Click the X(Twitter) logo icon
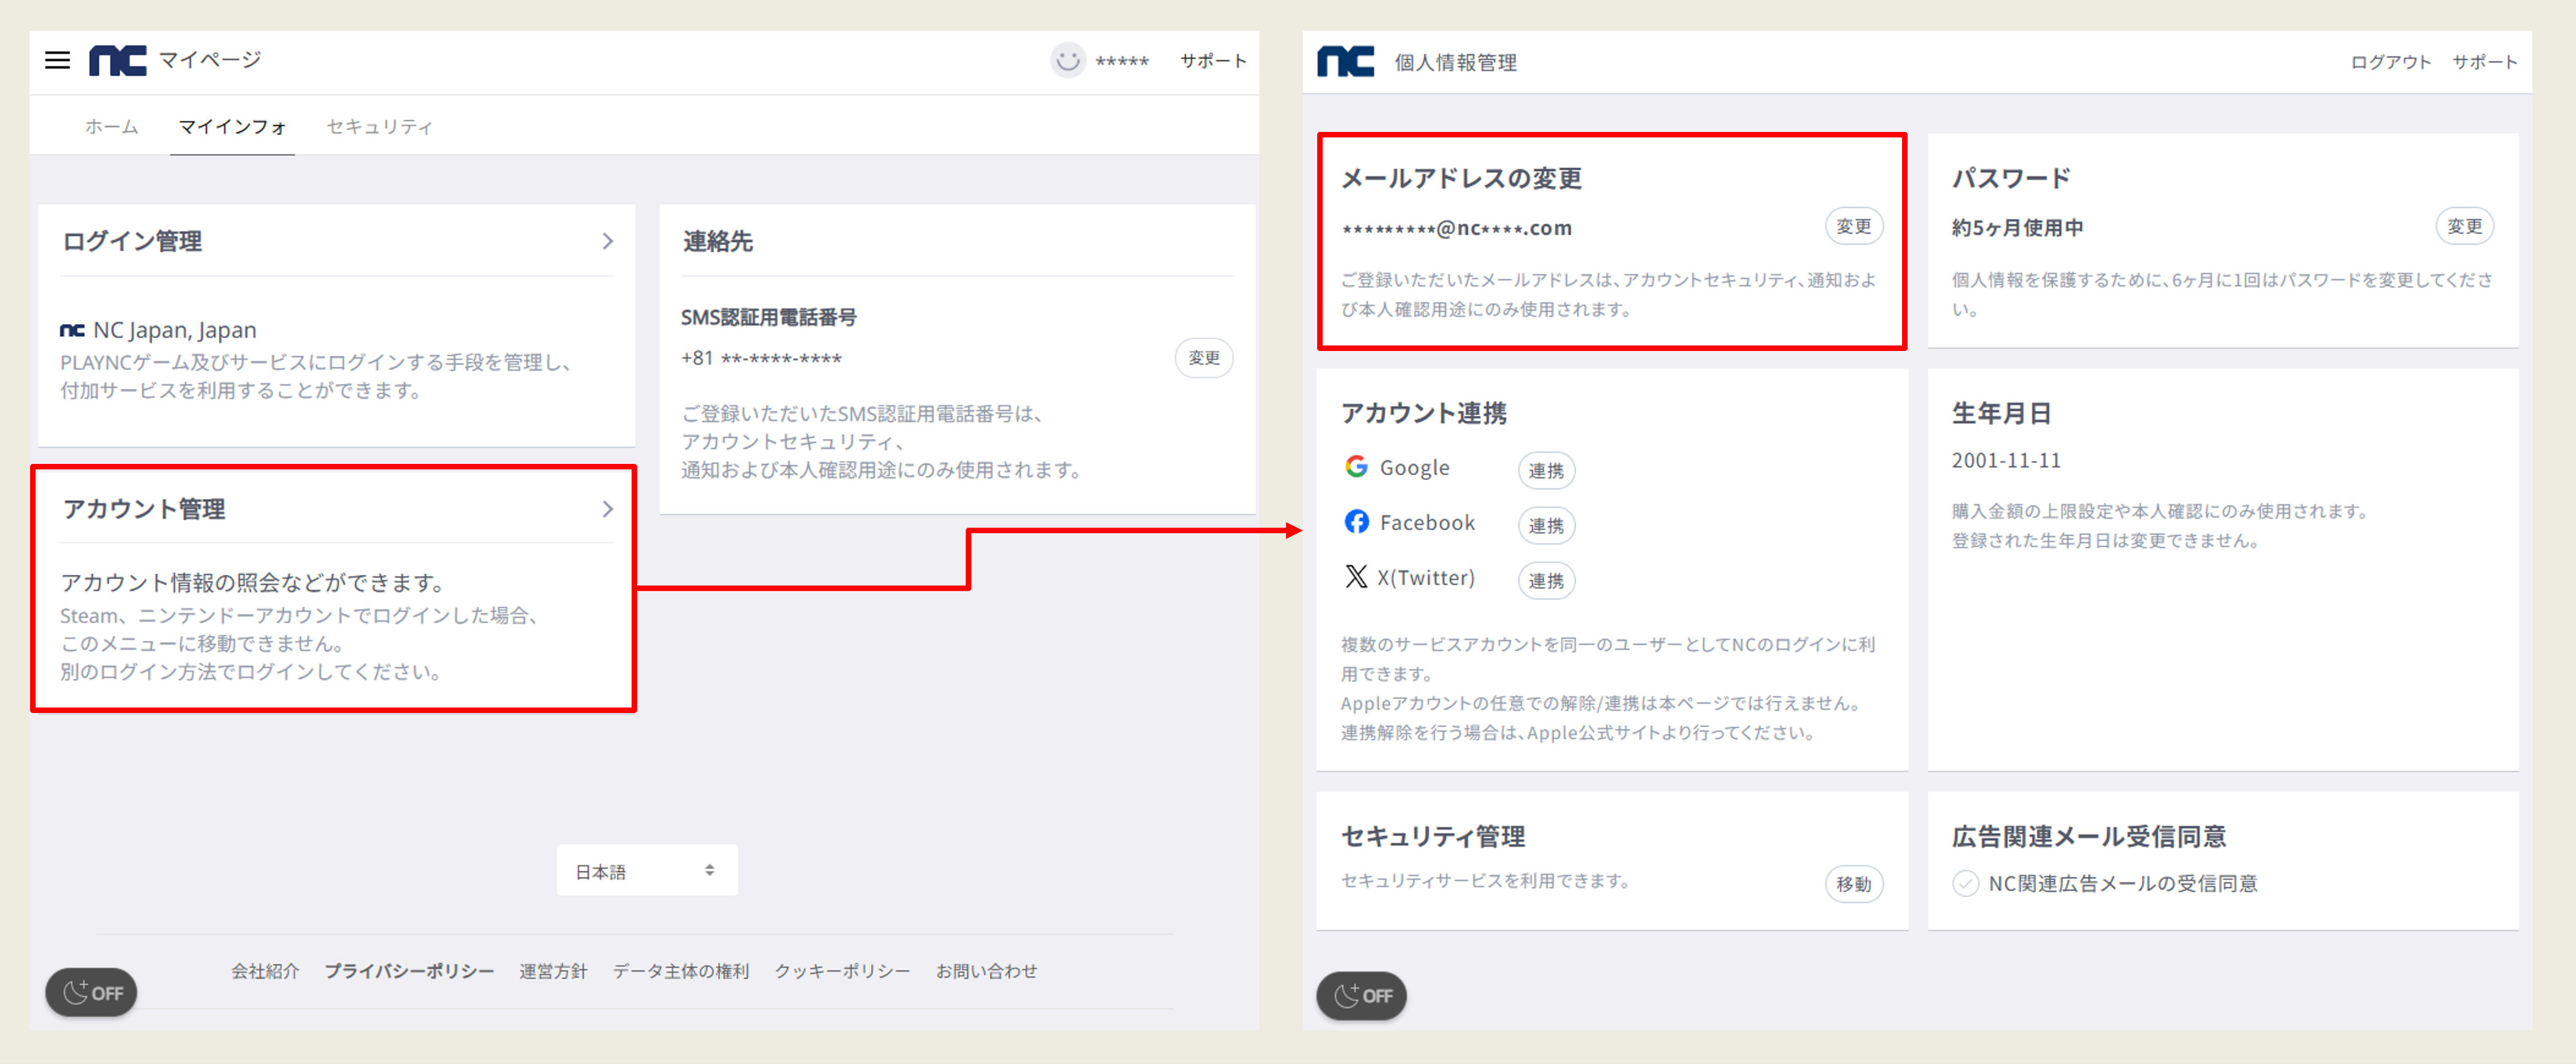This screenshot has width=2576, height=1064. [1356, 577]
